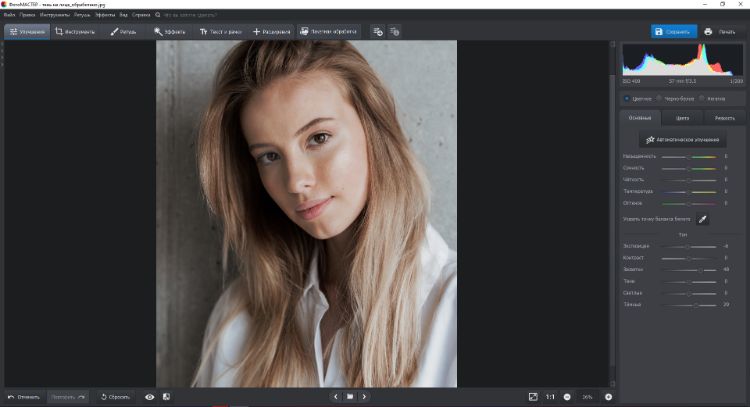Click the portrait photo in canvas

[307, 214]
